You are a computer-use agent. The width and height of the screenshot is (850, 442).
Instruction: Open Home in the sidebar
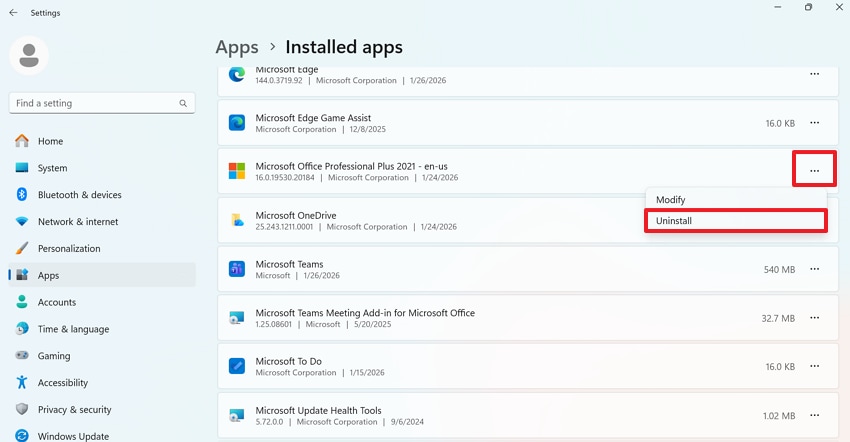pos(102,141)
